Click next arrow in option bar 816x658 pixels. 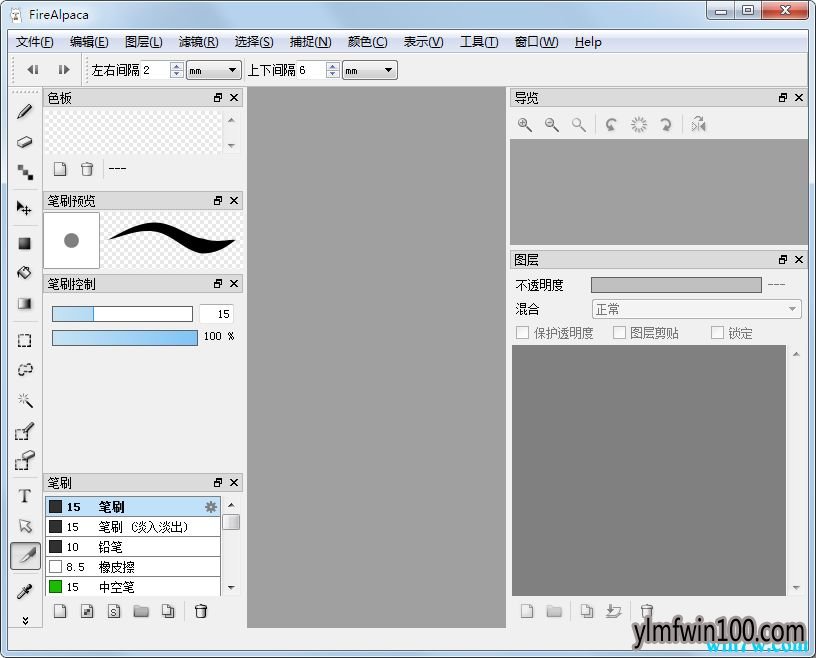(x=63, y=69)
